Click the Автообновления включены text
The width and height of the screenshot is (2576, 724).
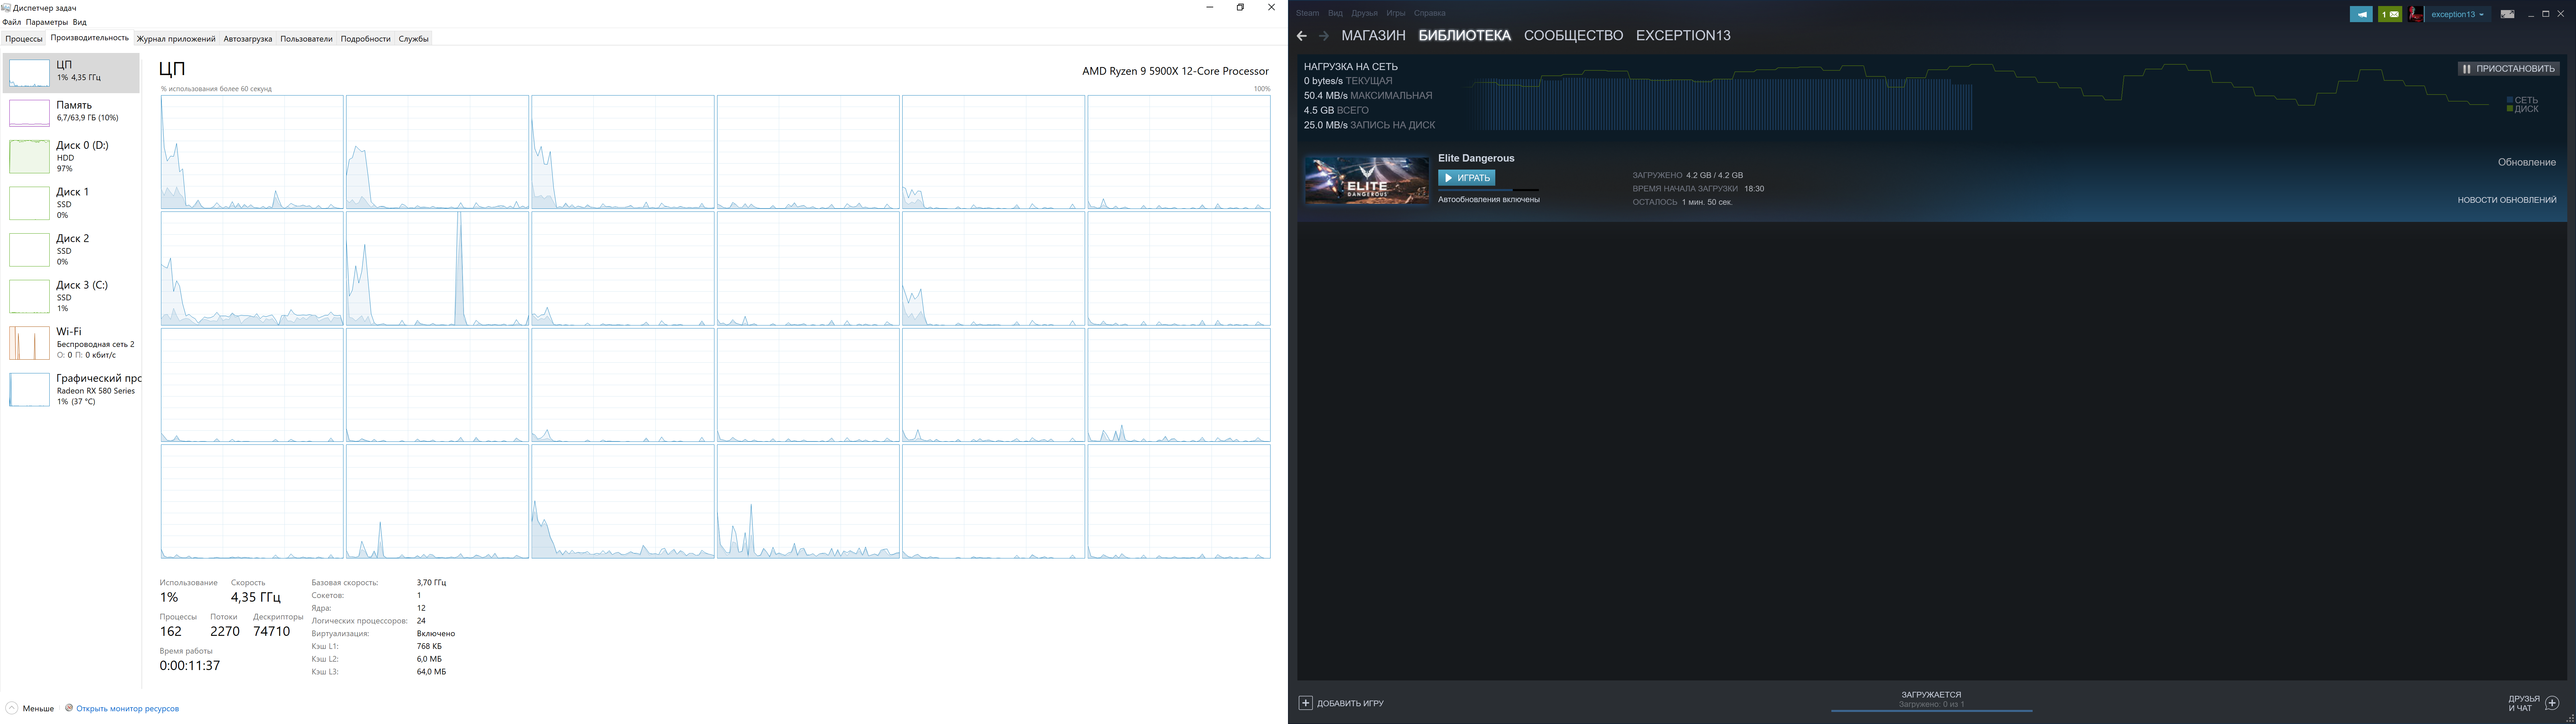tap(1489, 200)
